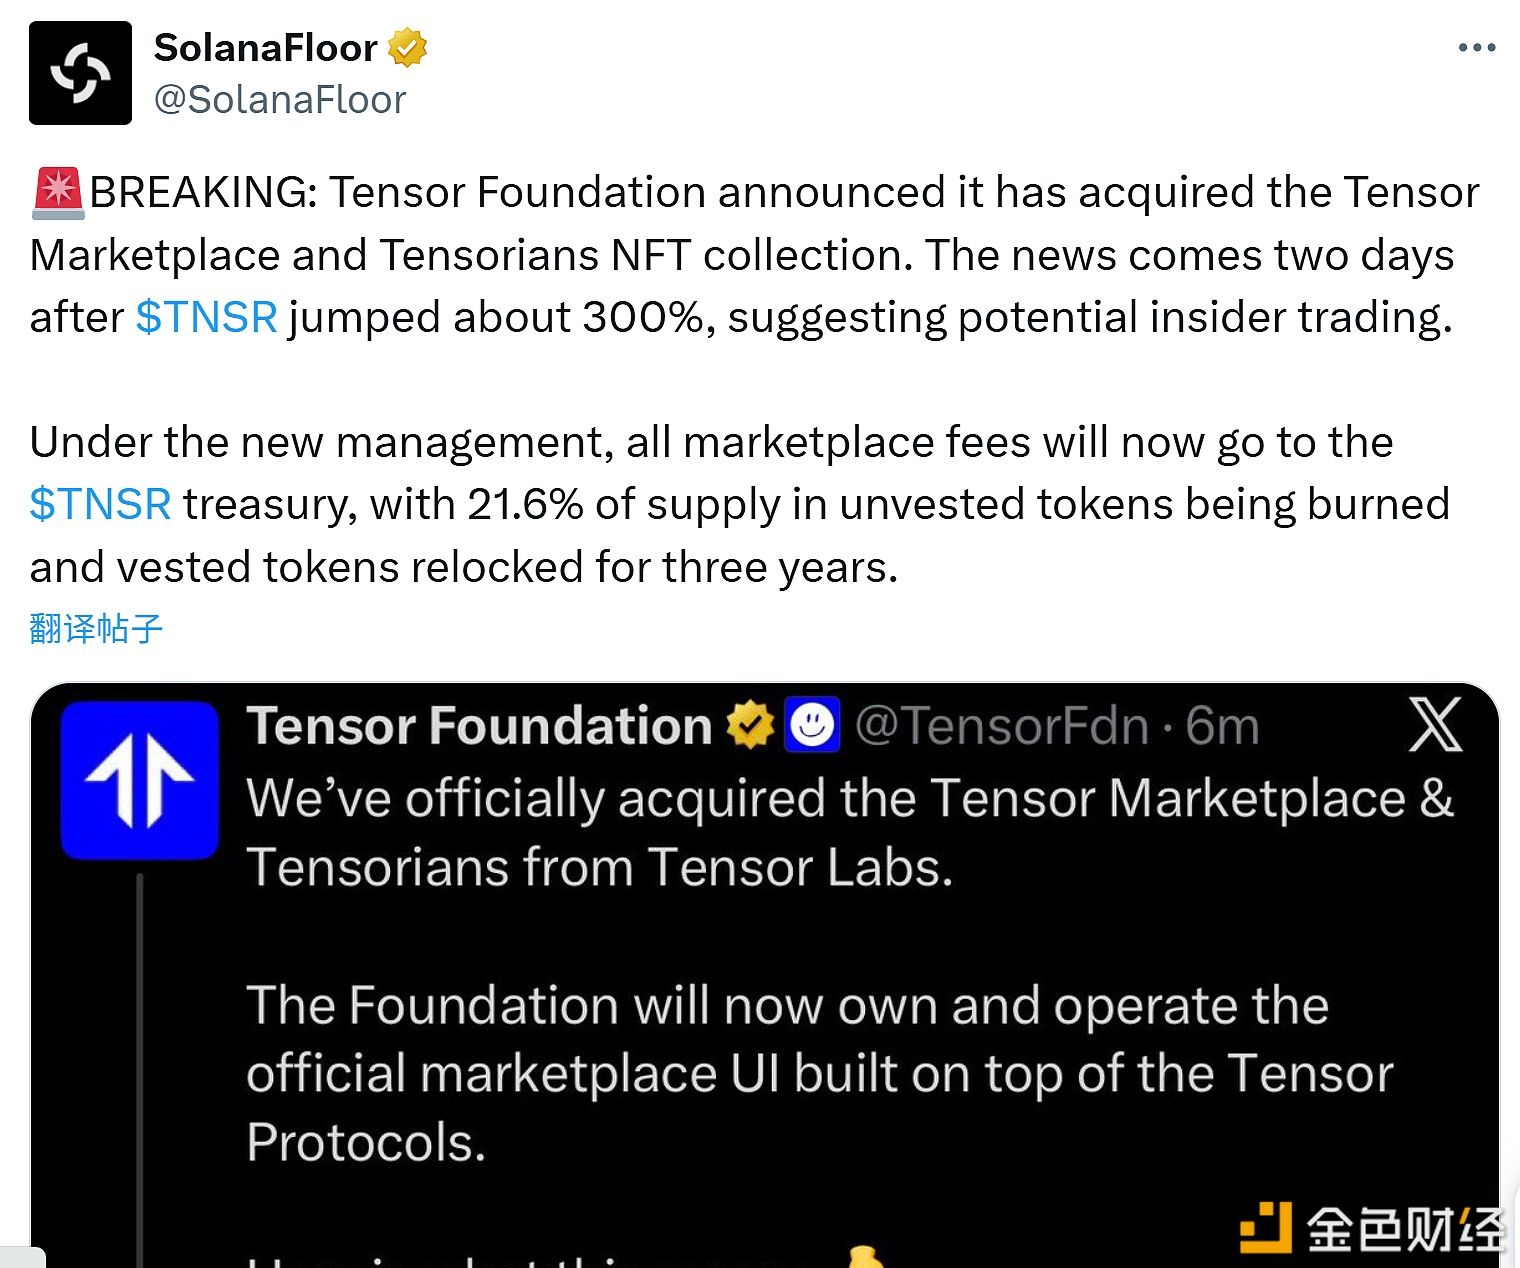Click the SolanaFloor profile avatar

(x=80, y=73)
